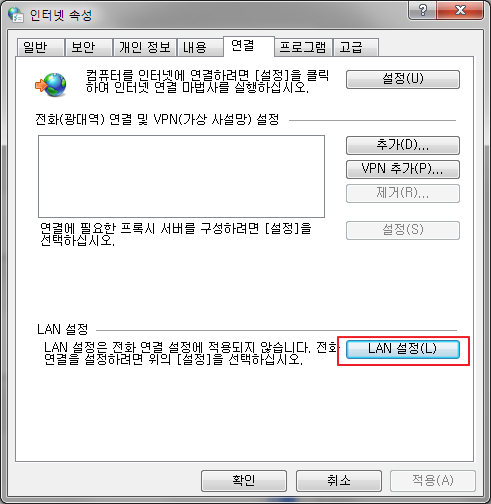Open LAN 설정(L) dialog
The width and height of the screenshot is (491, 504).
click(x=403, y=349)
